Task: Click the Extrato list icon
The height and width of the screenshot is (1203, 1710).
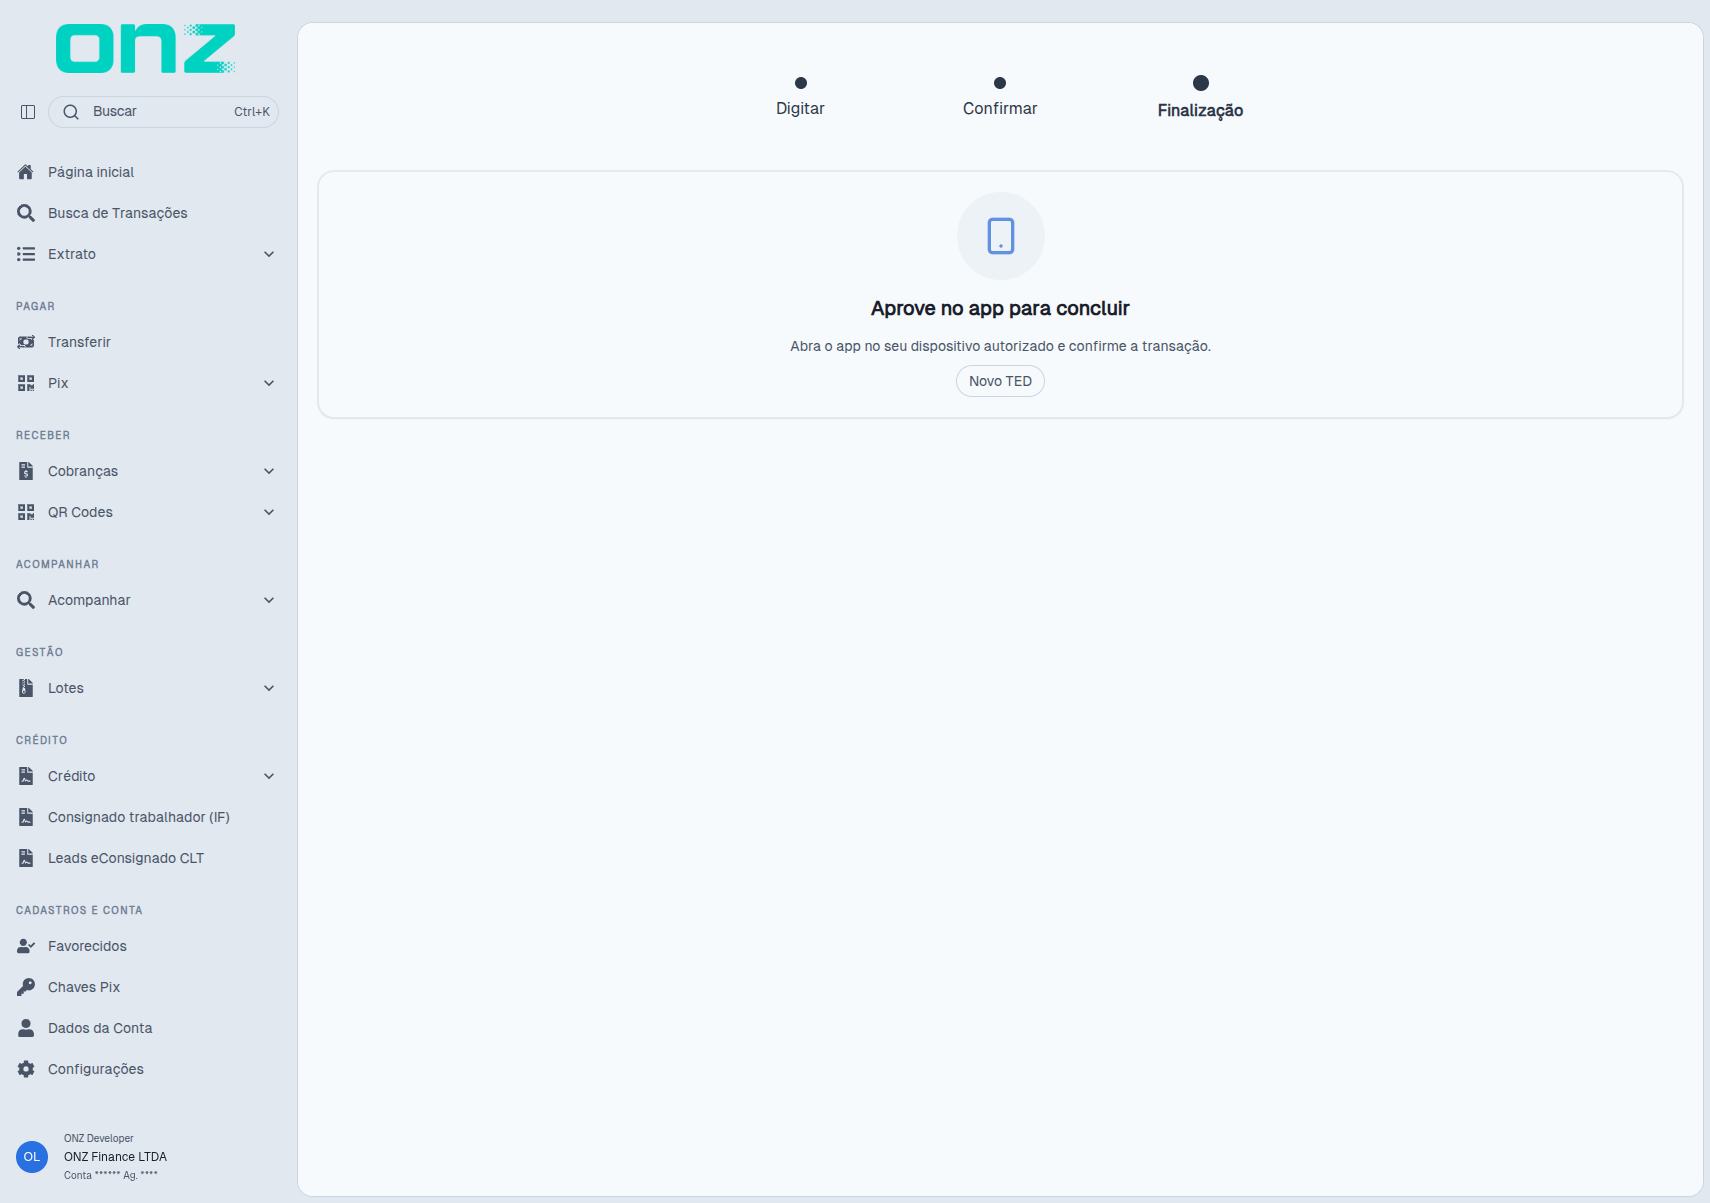Action: point(26,254)
